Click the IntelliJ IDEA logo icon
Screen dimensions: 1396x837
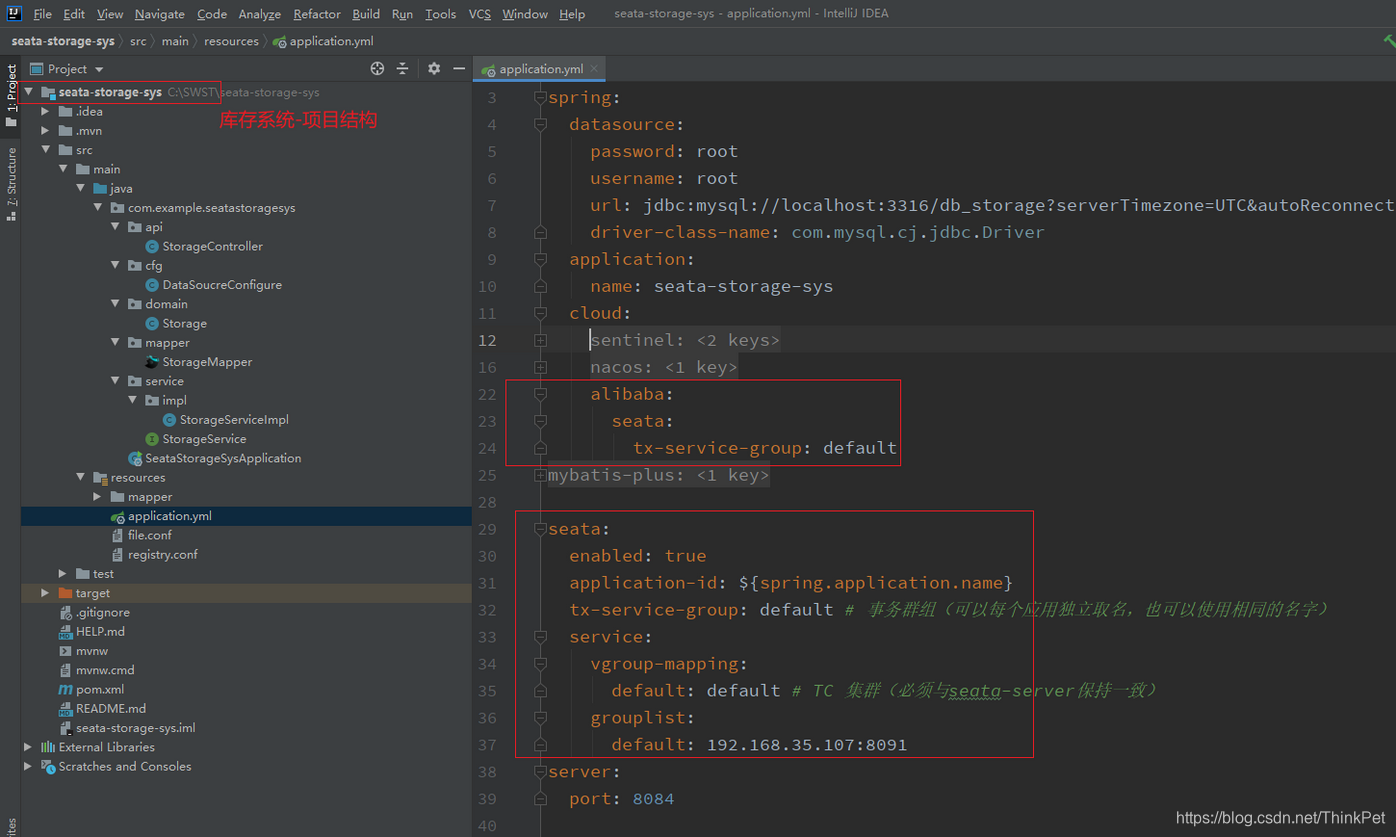point(14,13)
